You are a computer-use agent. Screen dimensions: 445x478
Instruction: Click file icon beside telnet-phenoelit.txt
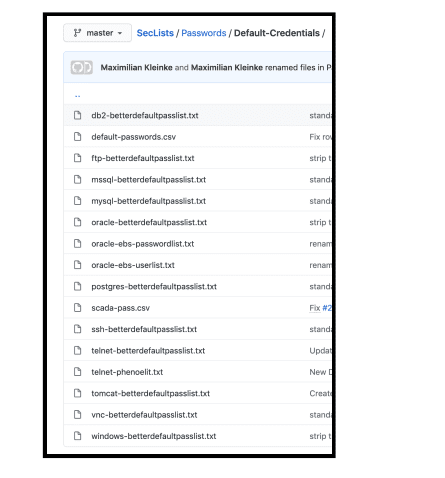click(77, 372)
